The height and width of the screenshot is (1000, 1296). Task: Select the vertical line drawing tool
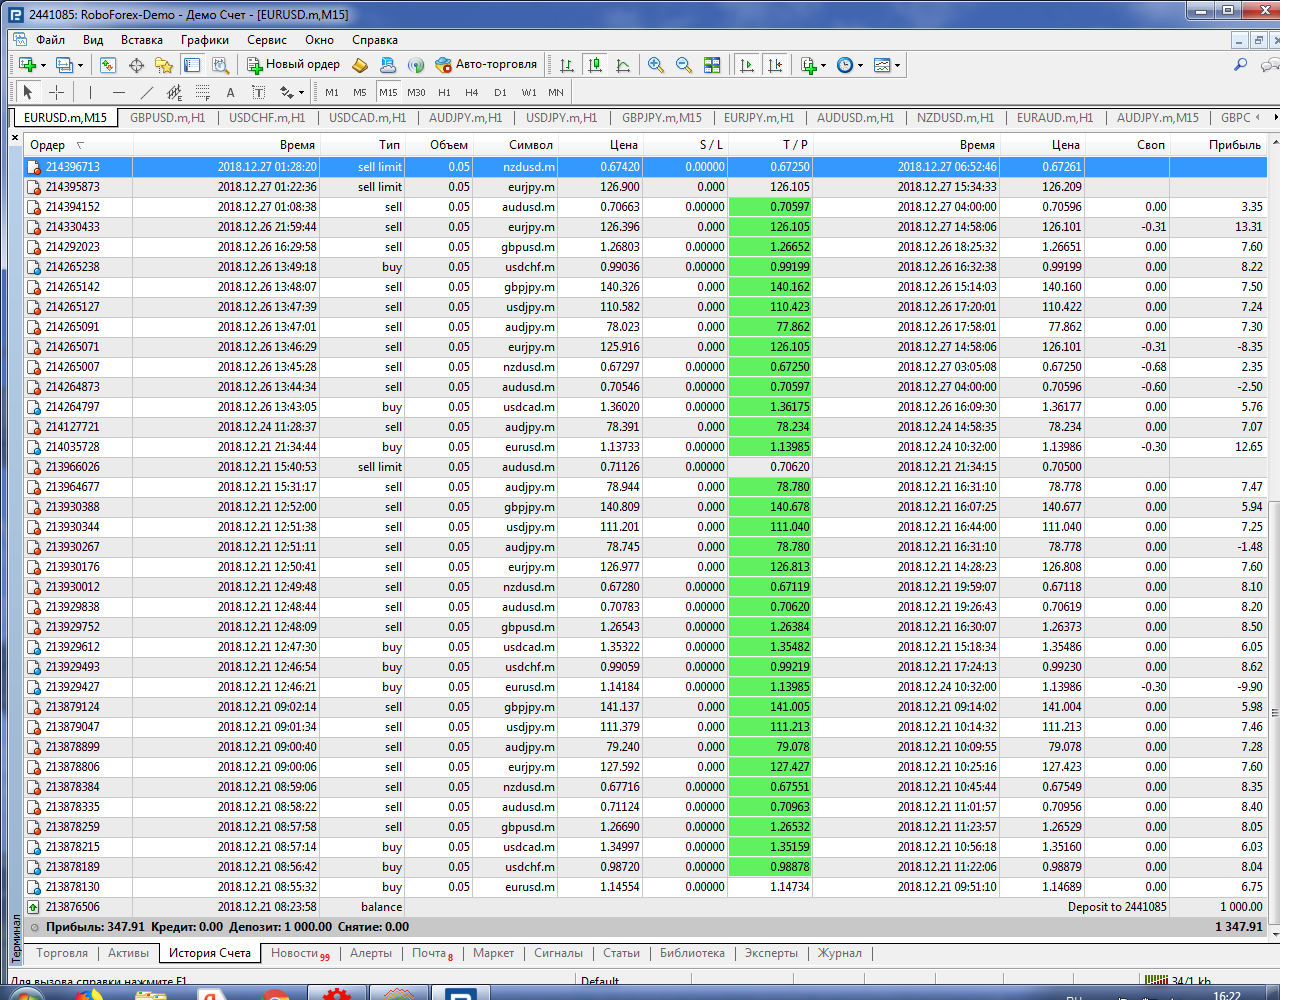click(90, 92)
